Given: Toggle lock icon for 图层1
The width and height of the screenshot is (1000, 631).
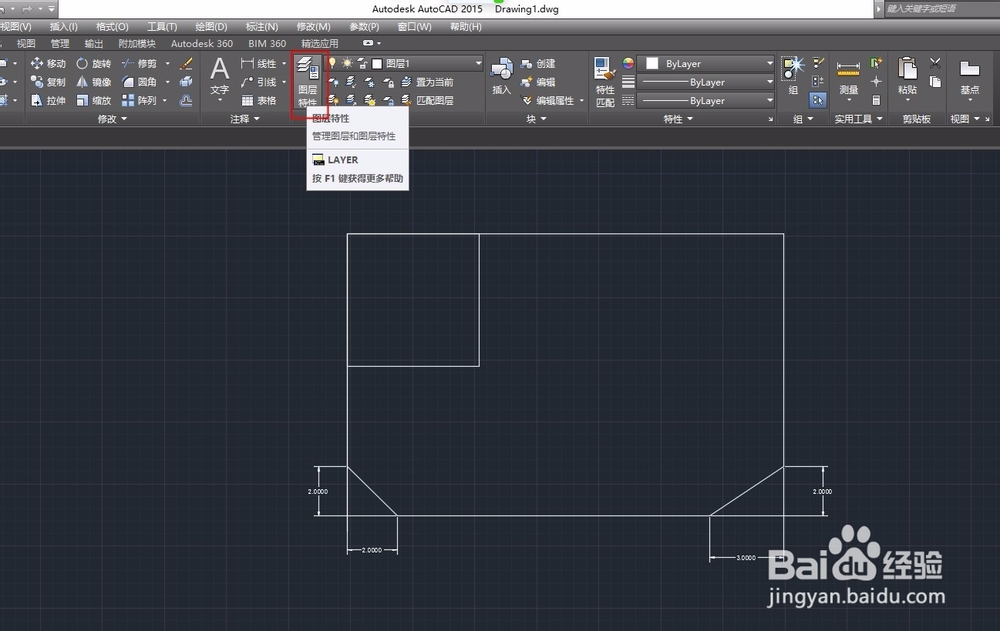Looking at the screenshot, I should point(362,63).
